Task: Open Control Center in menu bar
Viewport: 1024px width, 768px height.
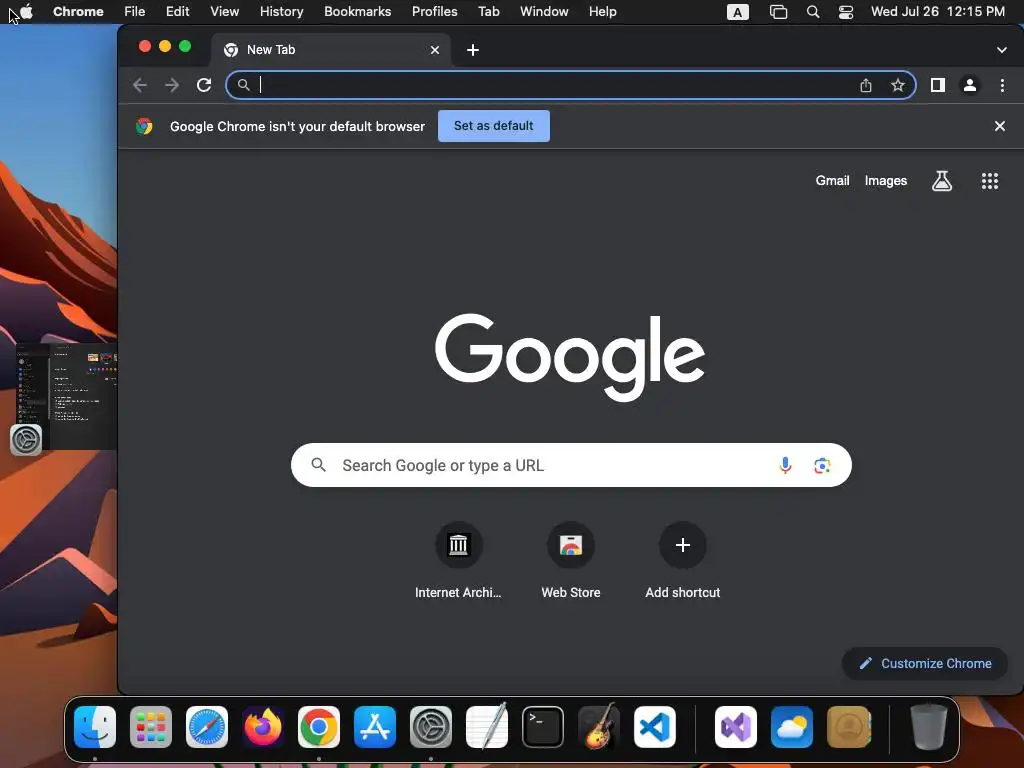Action: 846,12
